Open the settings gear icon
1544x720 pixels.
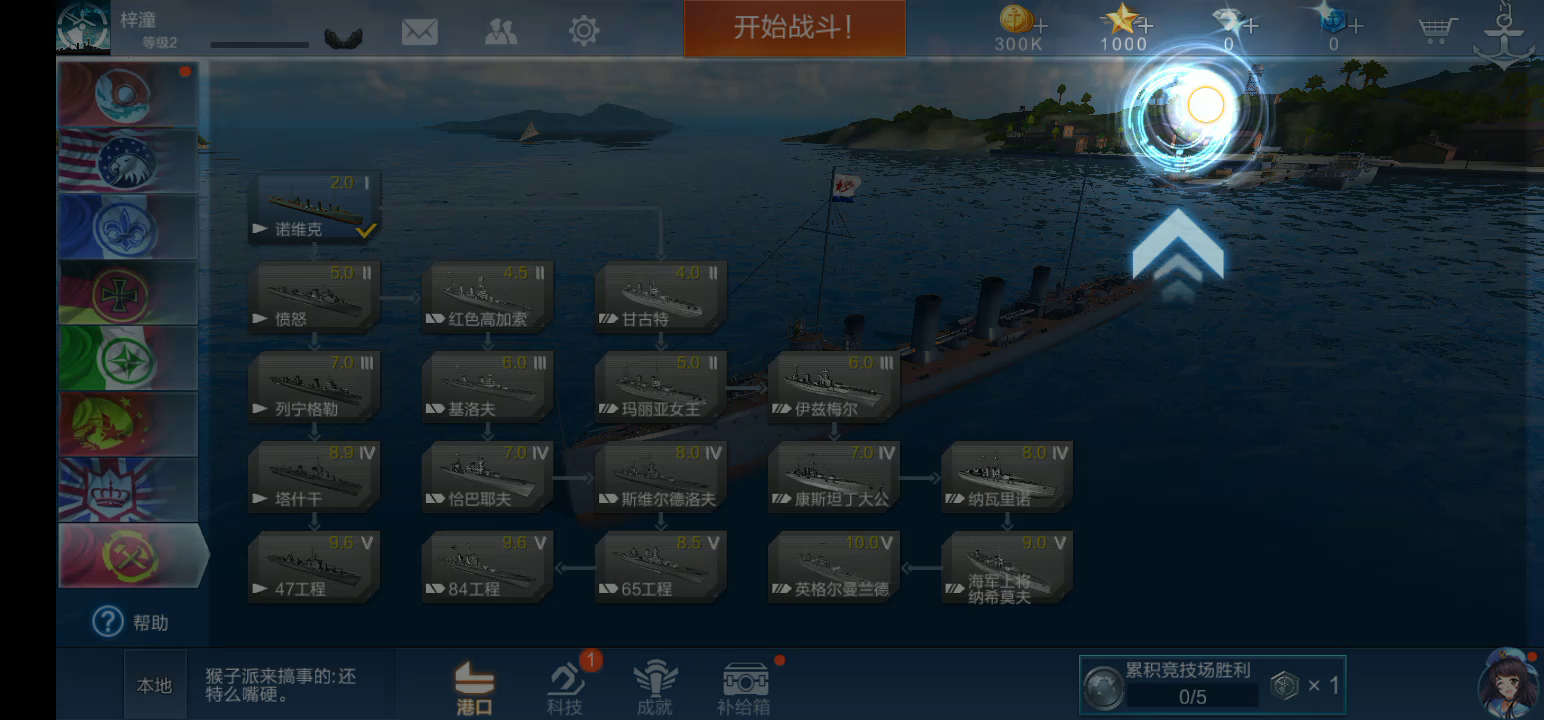click(x=584, y=31)
